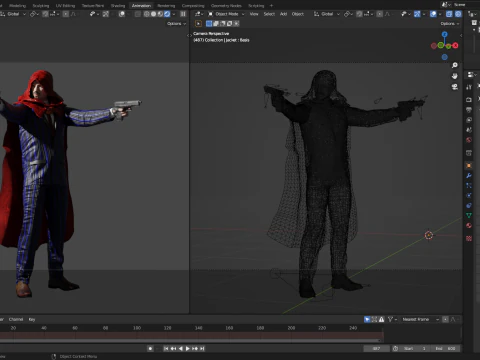
Task: Click the active tool icon under right viewport header
Action: 198,24
